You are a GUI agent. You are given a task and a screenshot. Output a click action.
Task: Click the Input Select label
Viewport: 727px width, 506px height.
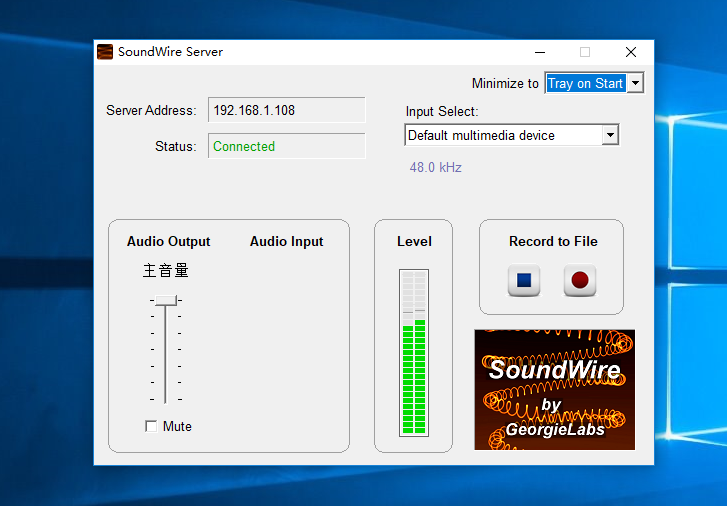(442, 112)
